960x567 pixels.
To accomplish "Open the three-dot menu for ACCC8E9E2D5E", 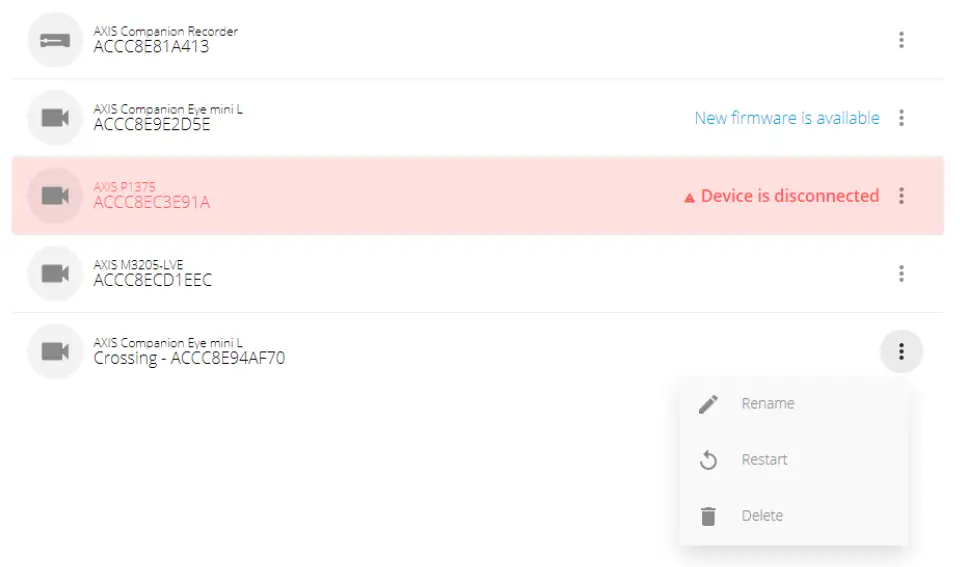I will tap(901, 118).
